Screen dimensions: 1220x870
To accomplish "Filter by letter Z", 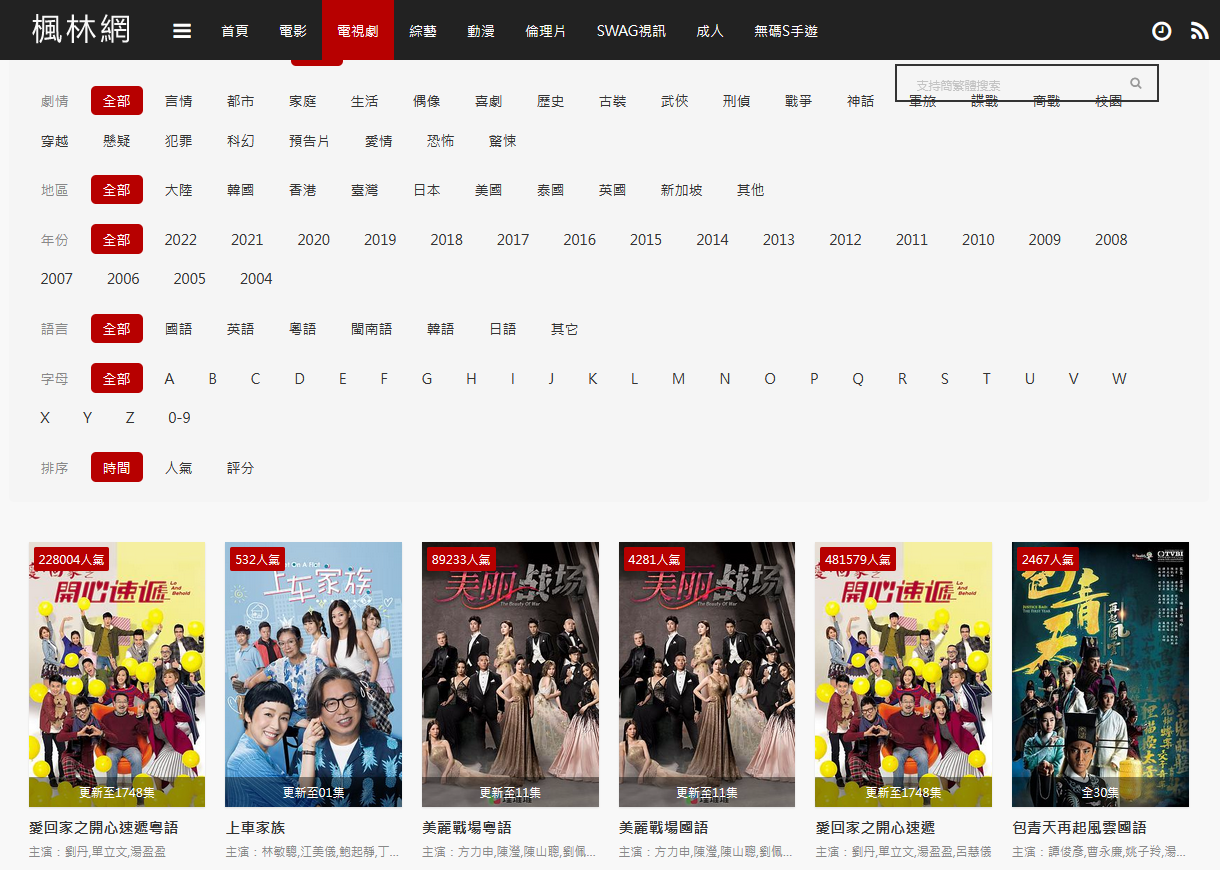I will tap(130, 418).
